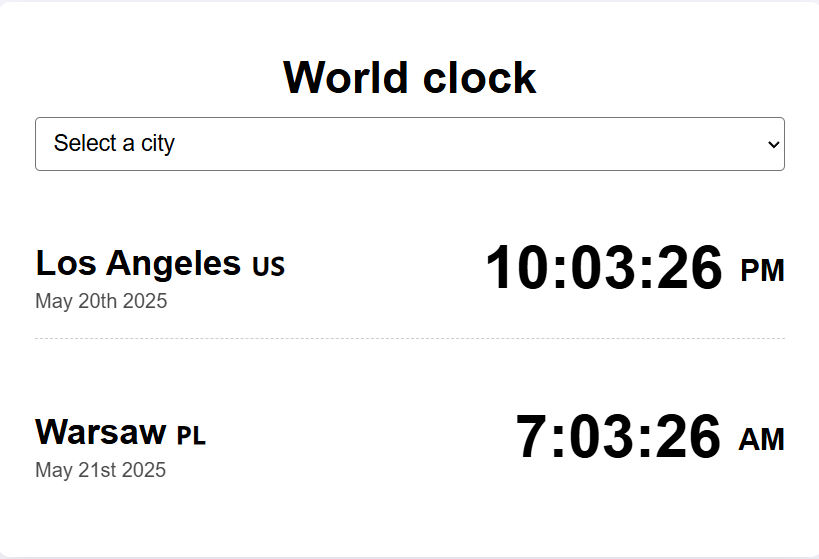The image size is (819, 559).
Task: Click the dropdown chevron arrow
Action: tap(774, 144)
